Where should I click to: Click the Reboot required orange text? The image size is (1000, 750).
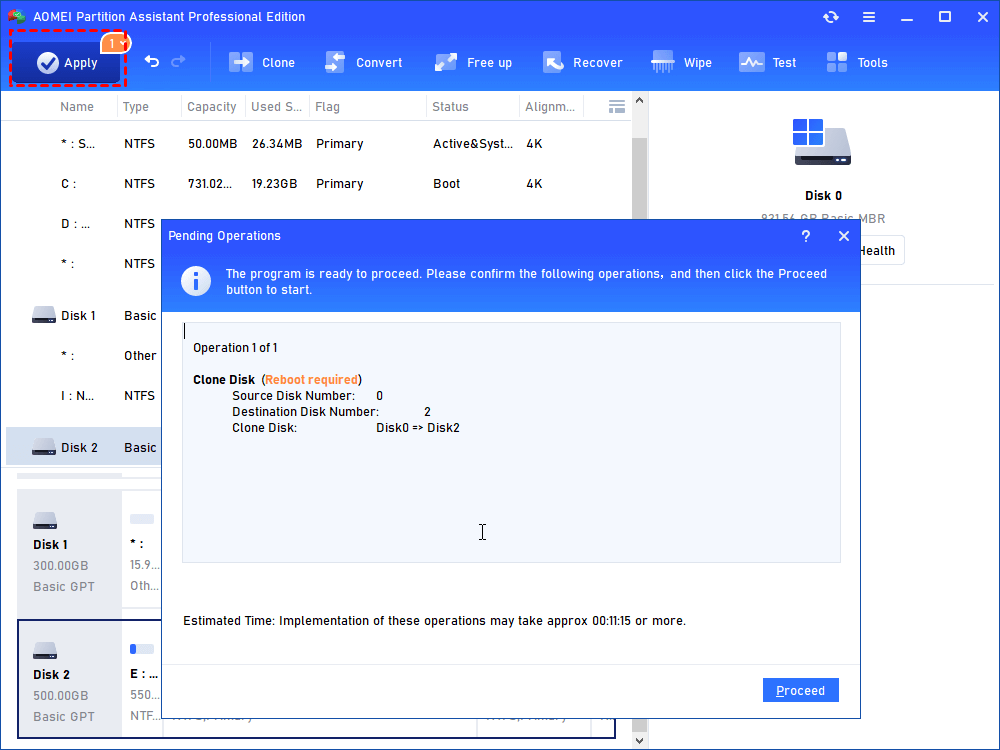[x=312, y=380]
